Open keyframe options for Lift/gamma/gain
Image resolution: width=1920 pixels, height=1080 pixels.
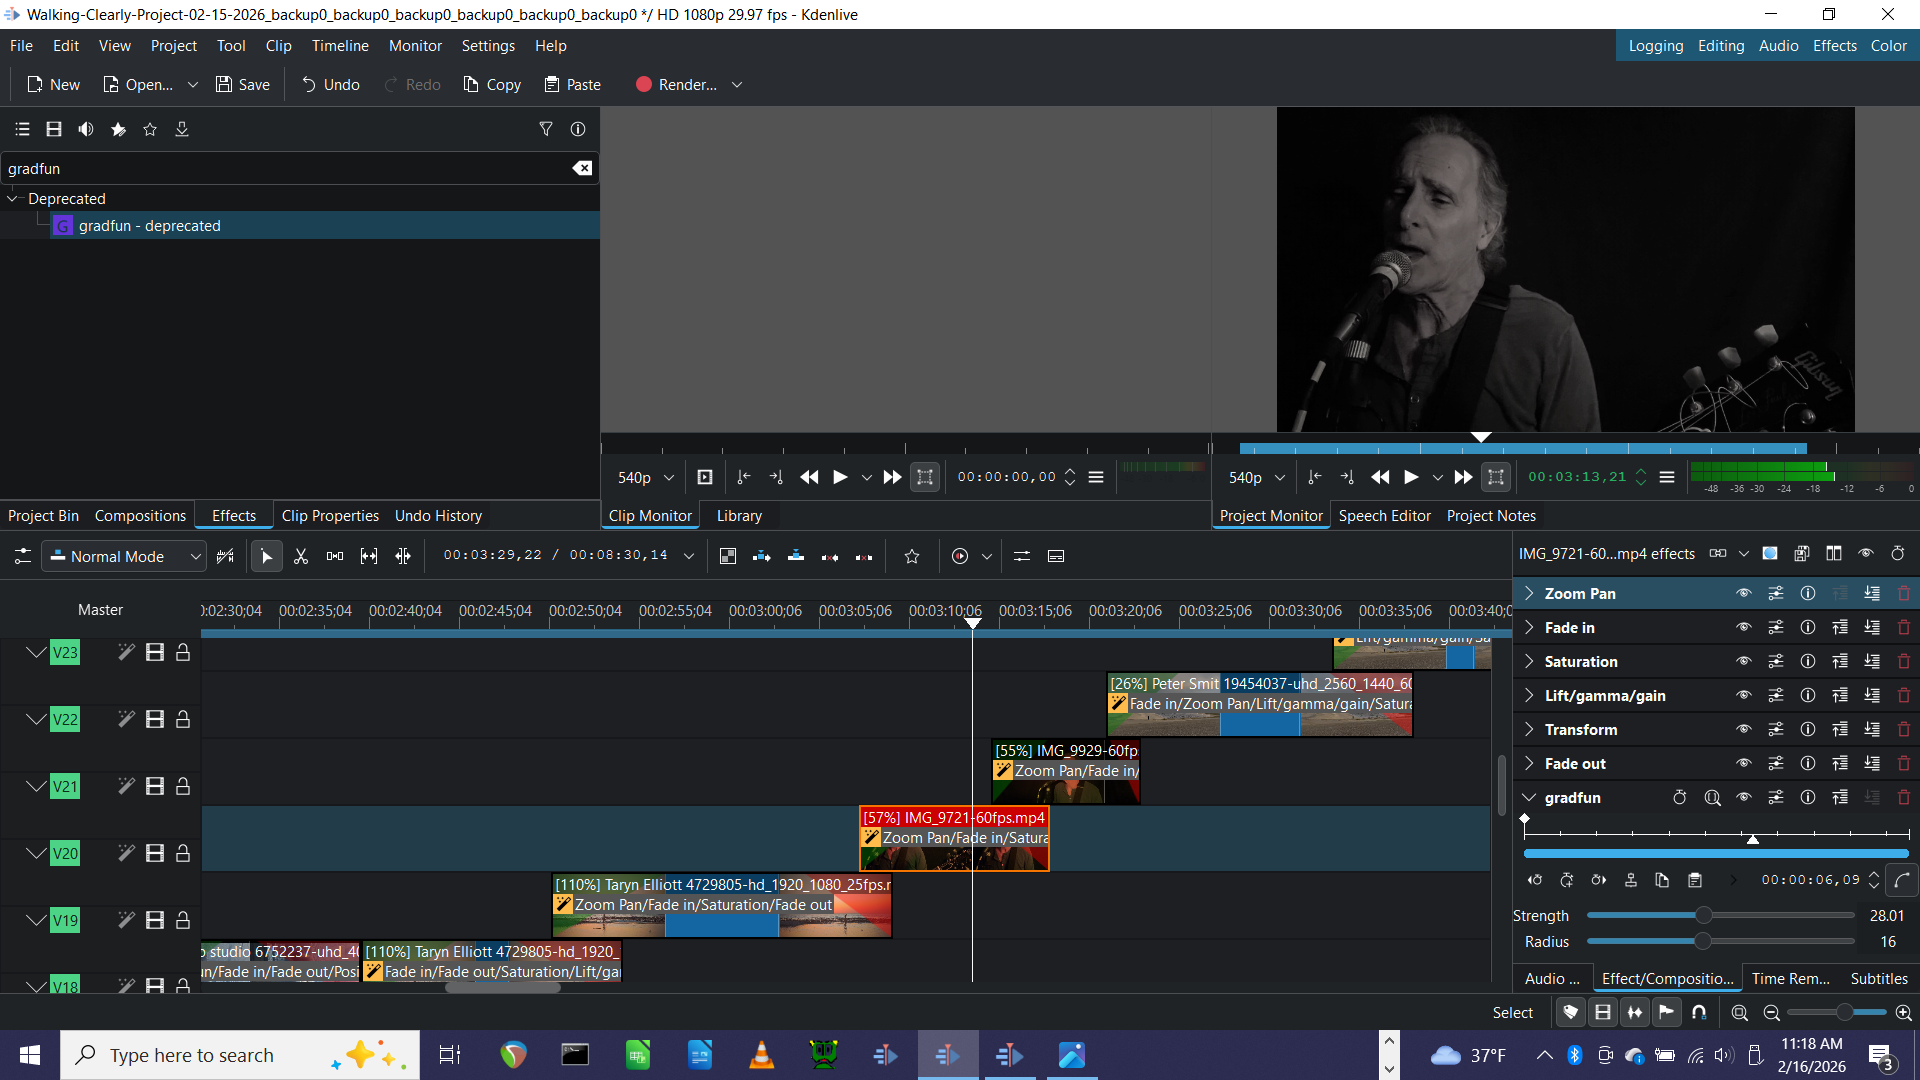point(1775,696)
